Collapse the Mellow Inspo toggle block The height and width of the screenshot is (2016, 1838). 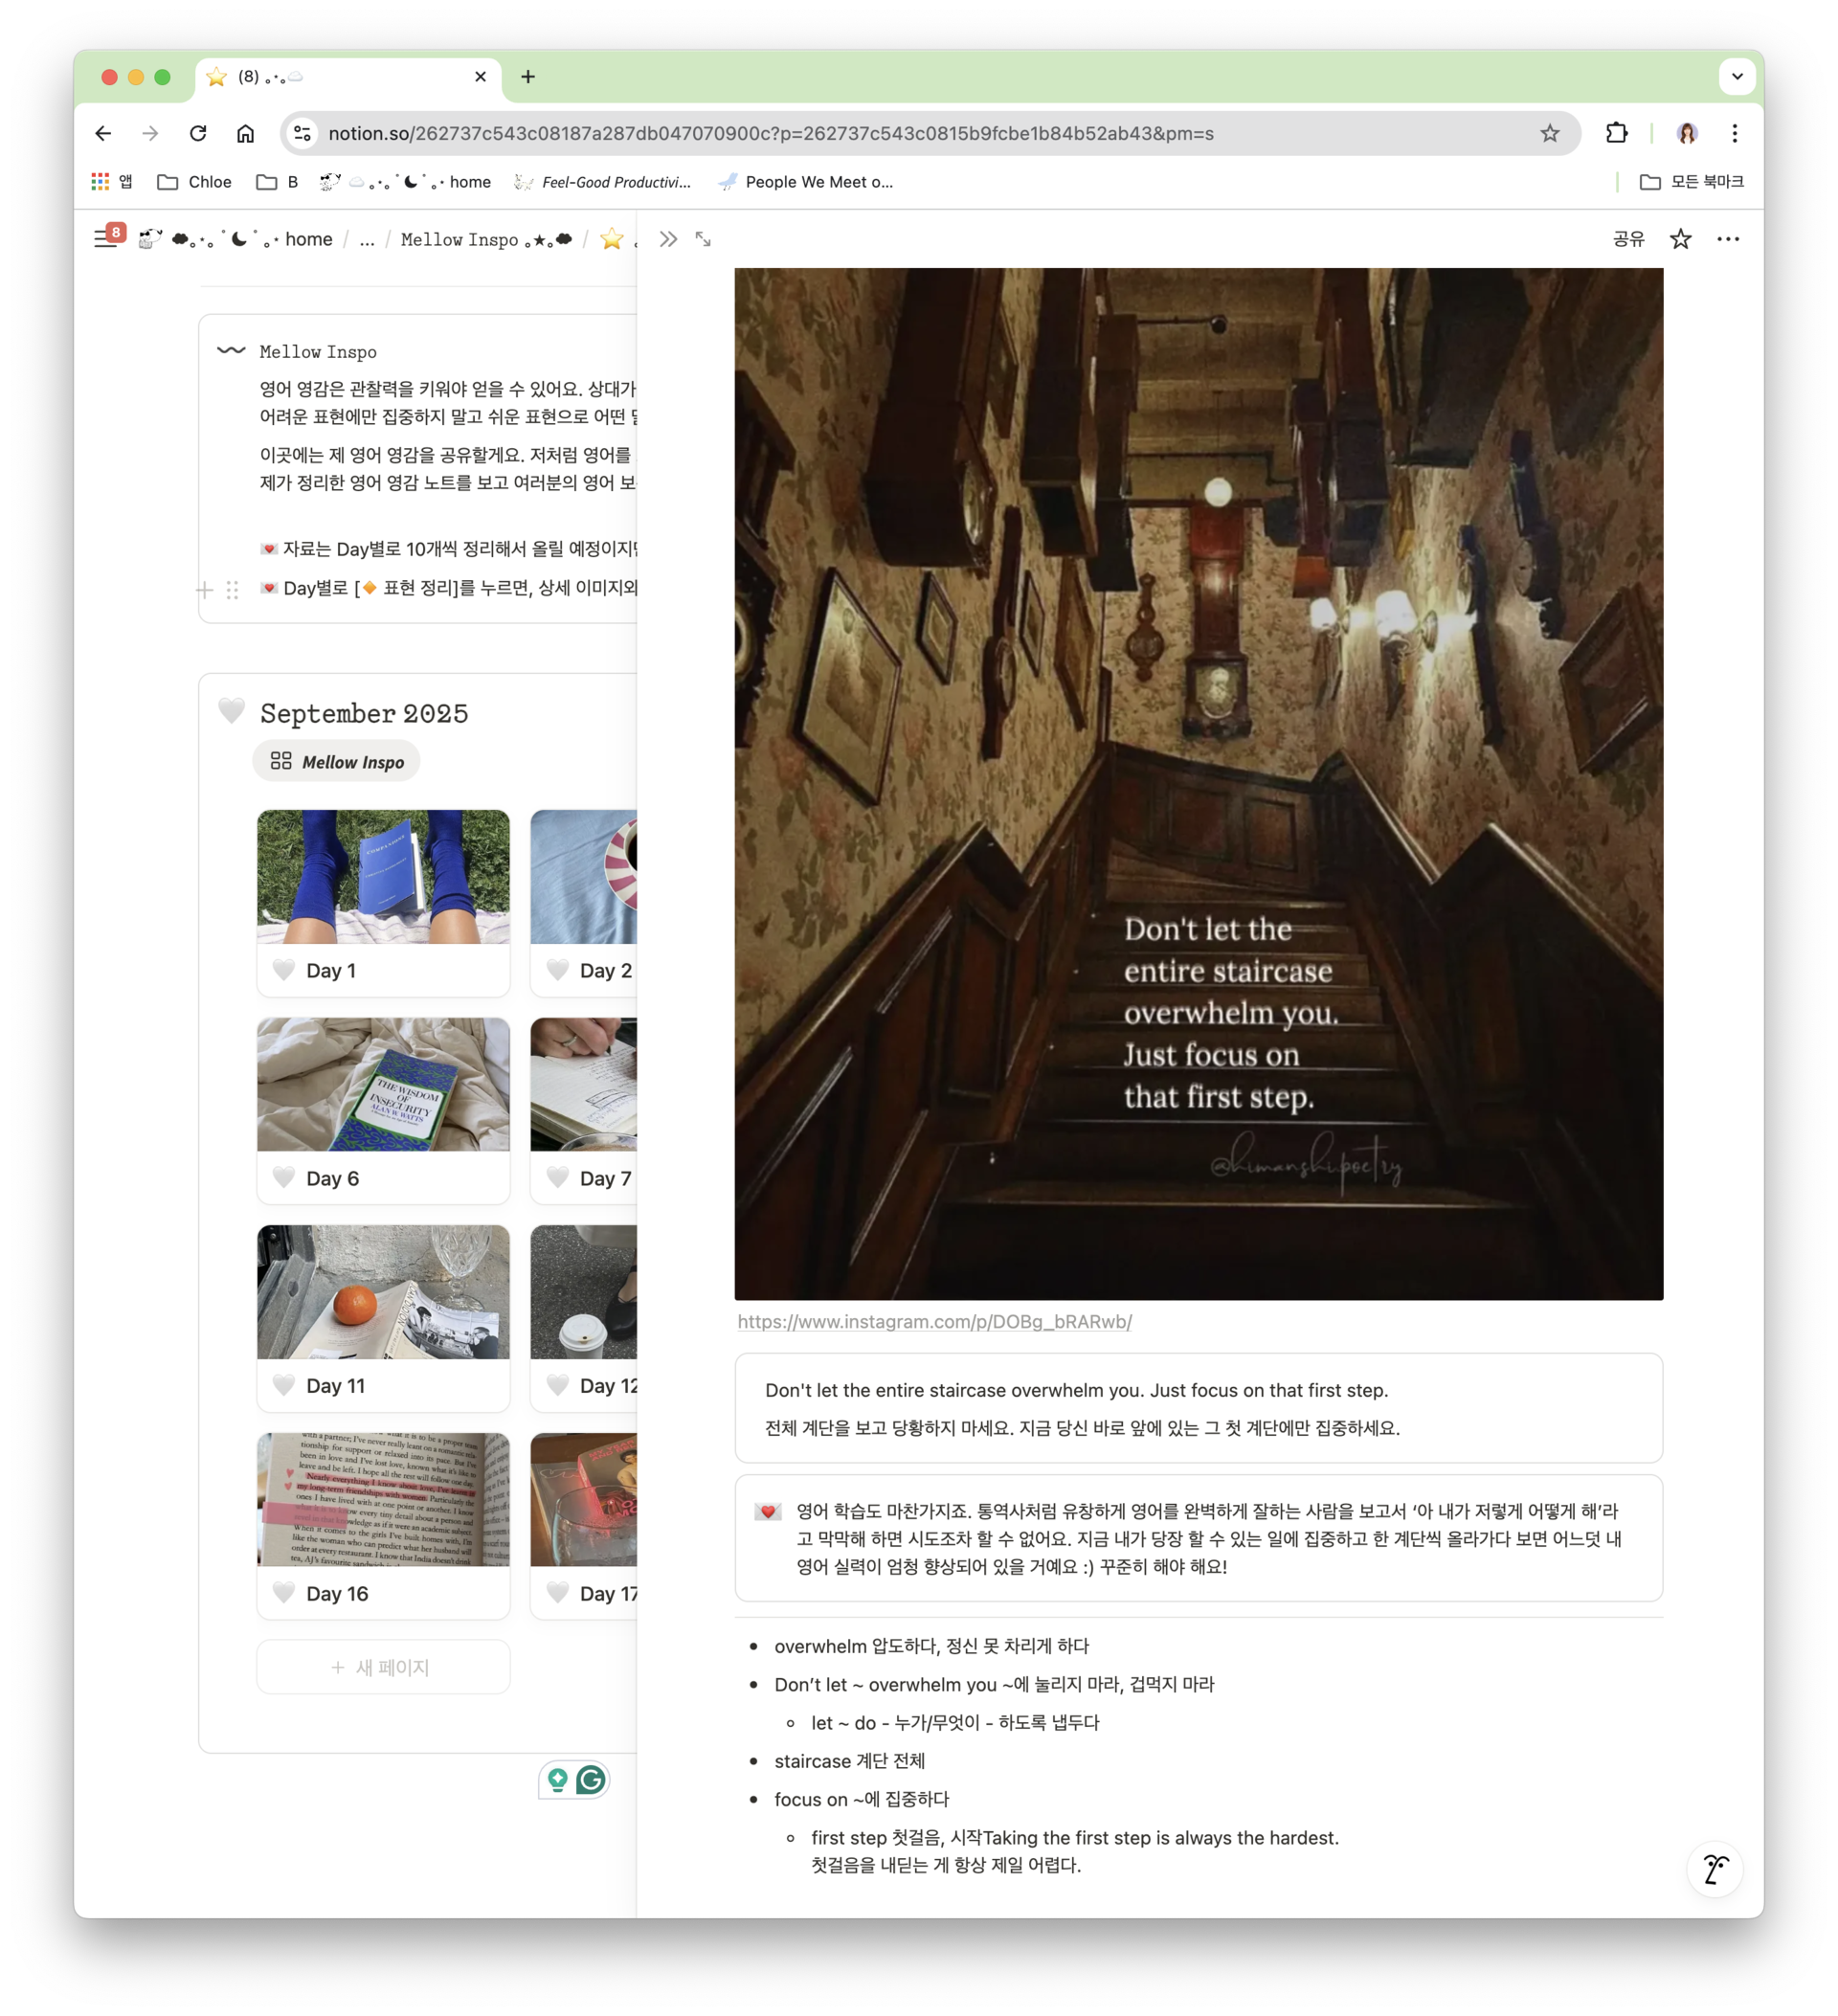tap(231, 351)
